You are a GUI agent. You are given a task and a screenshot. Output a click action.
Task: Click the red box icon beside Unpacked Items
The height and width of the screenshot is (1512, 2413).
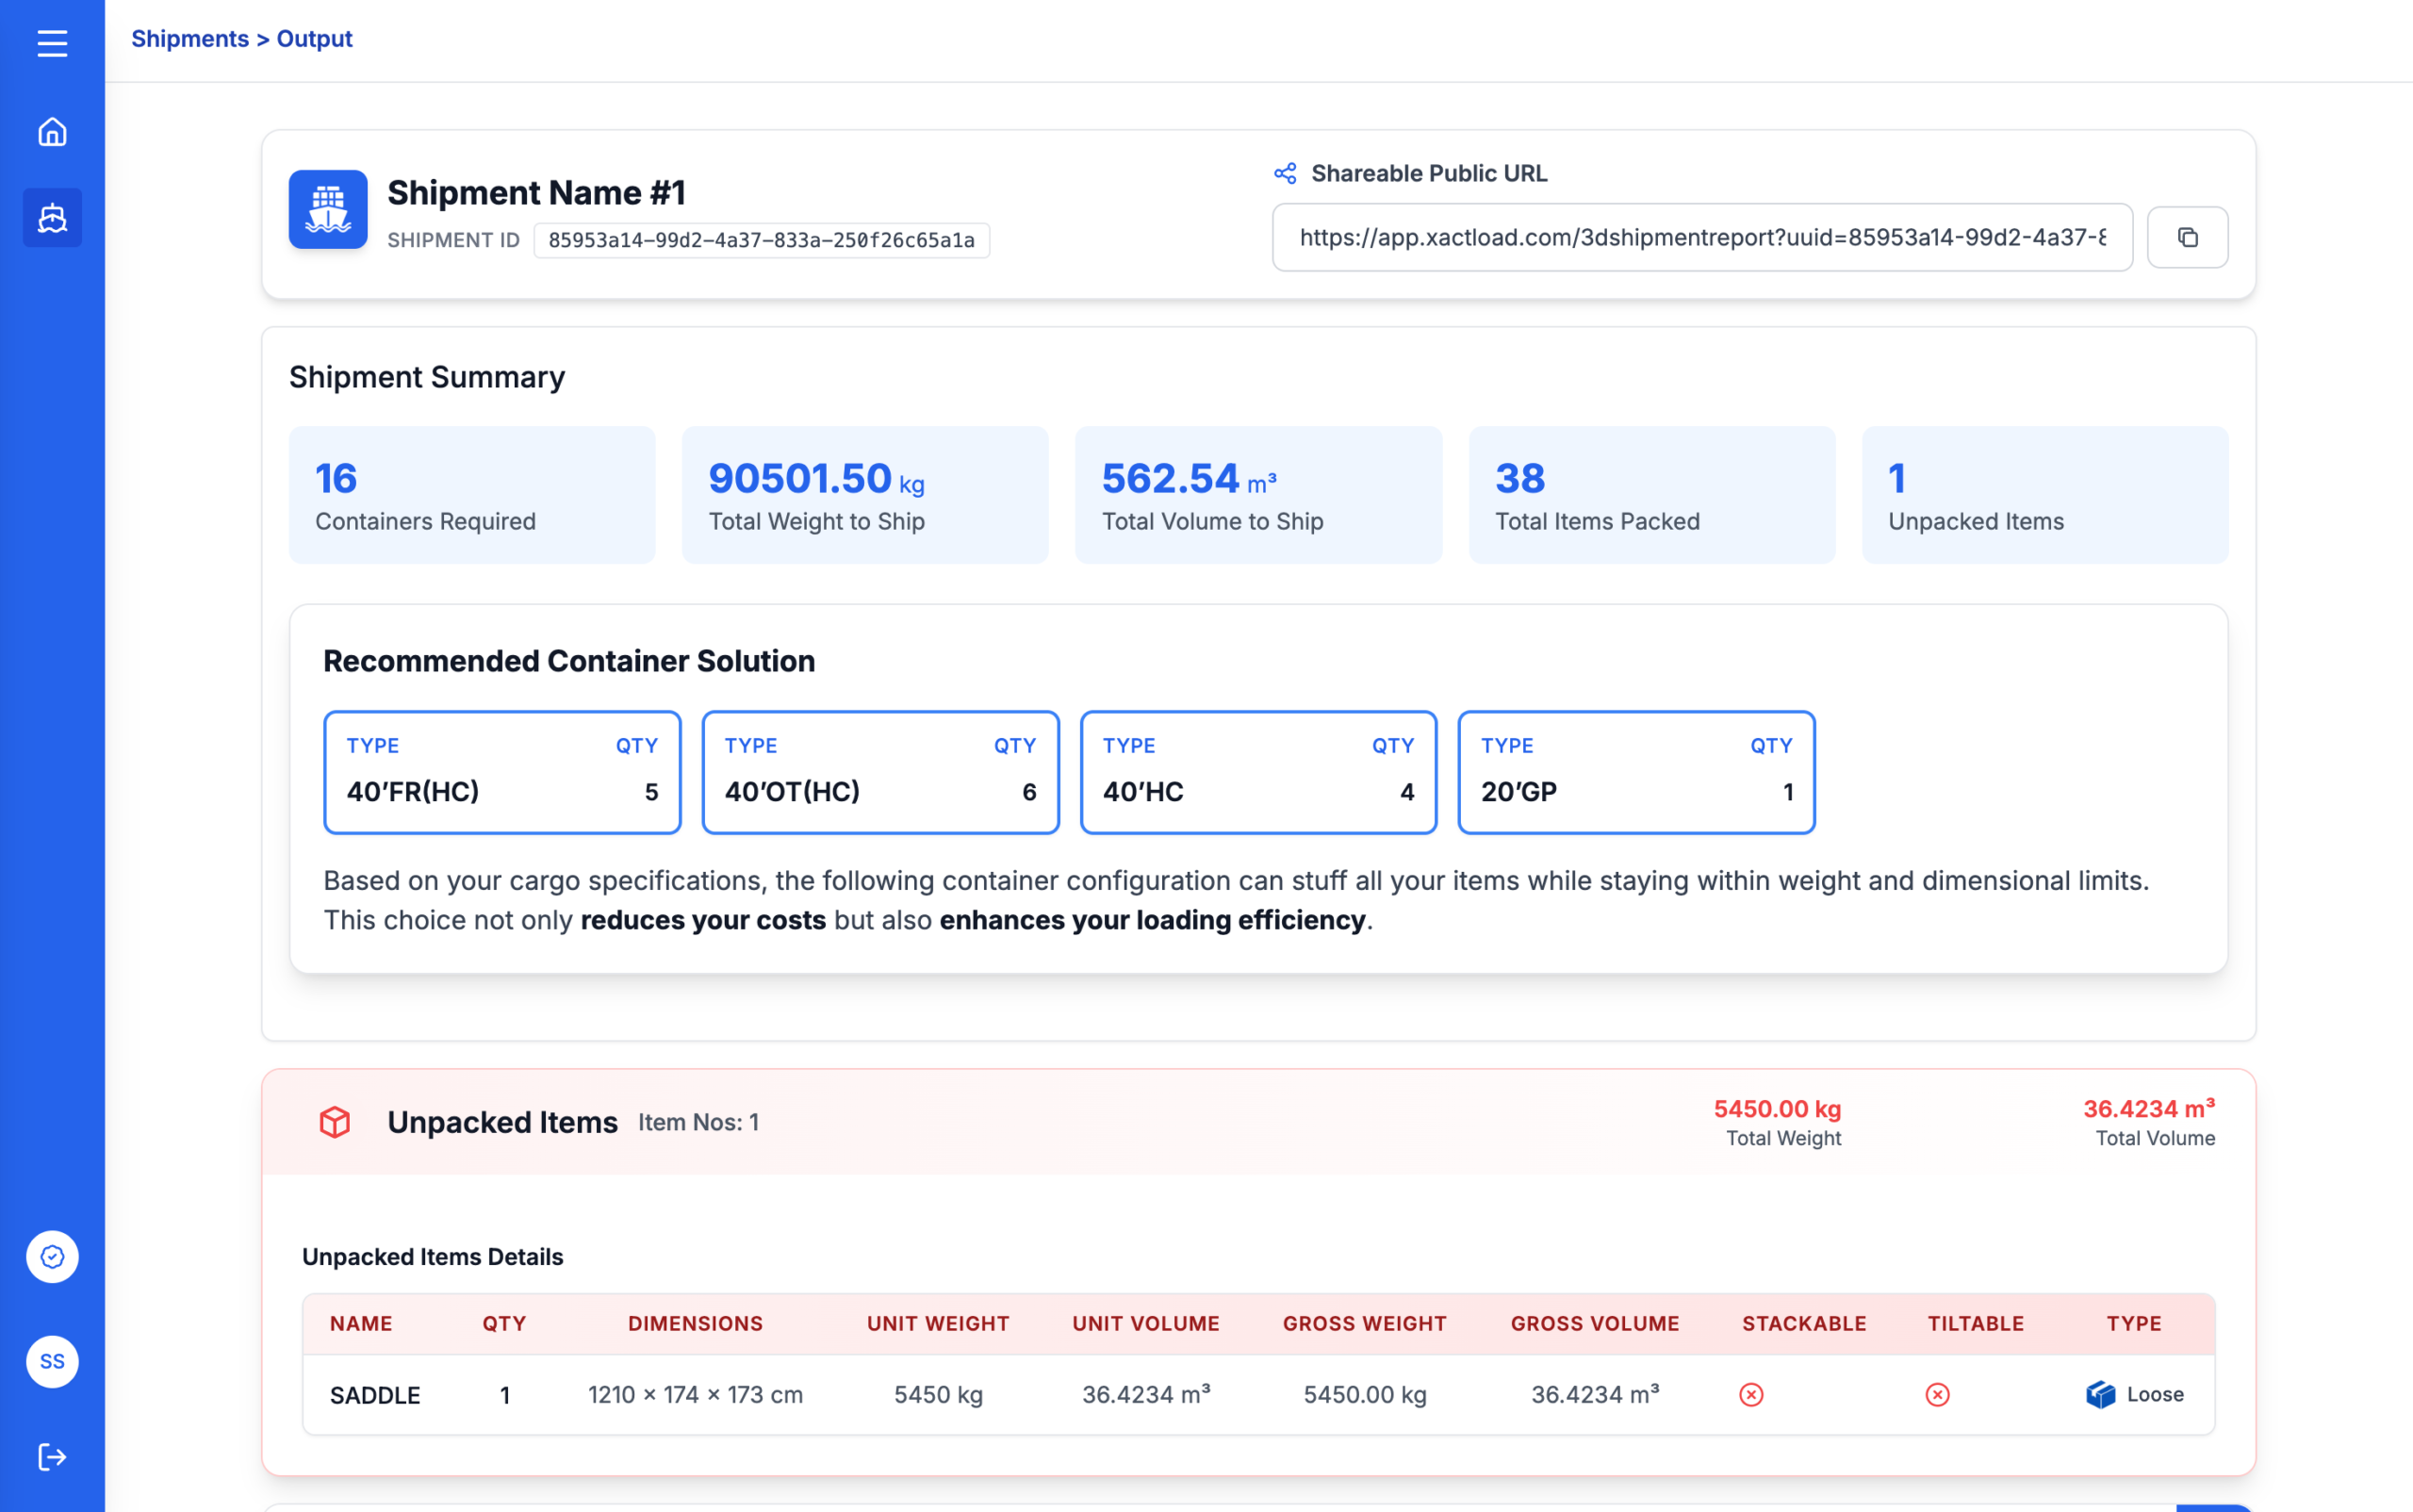tap(335, 1122)
